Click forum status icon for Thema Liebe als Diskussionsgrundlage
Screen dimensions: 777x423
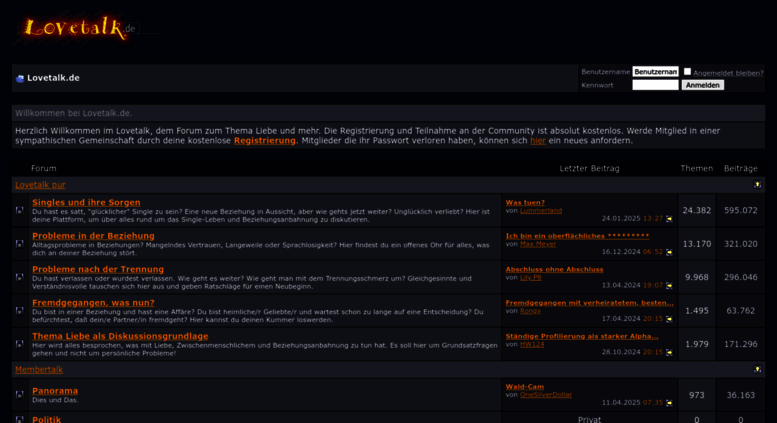(20, 344)
